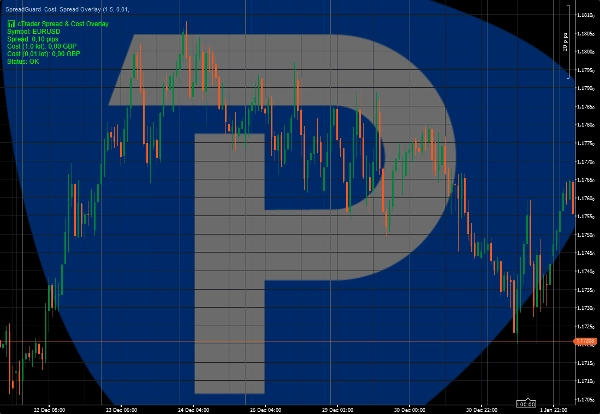600x414 pixels.
Task: Click the lowest price label on the price axis
Action: coord(586,398)
